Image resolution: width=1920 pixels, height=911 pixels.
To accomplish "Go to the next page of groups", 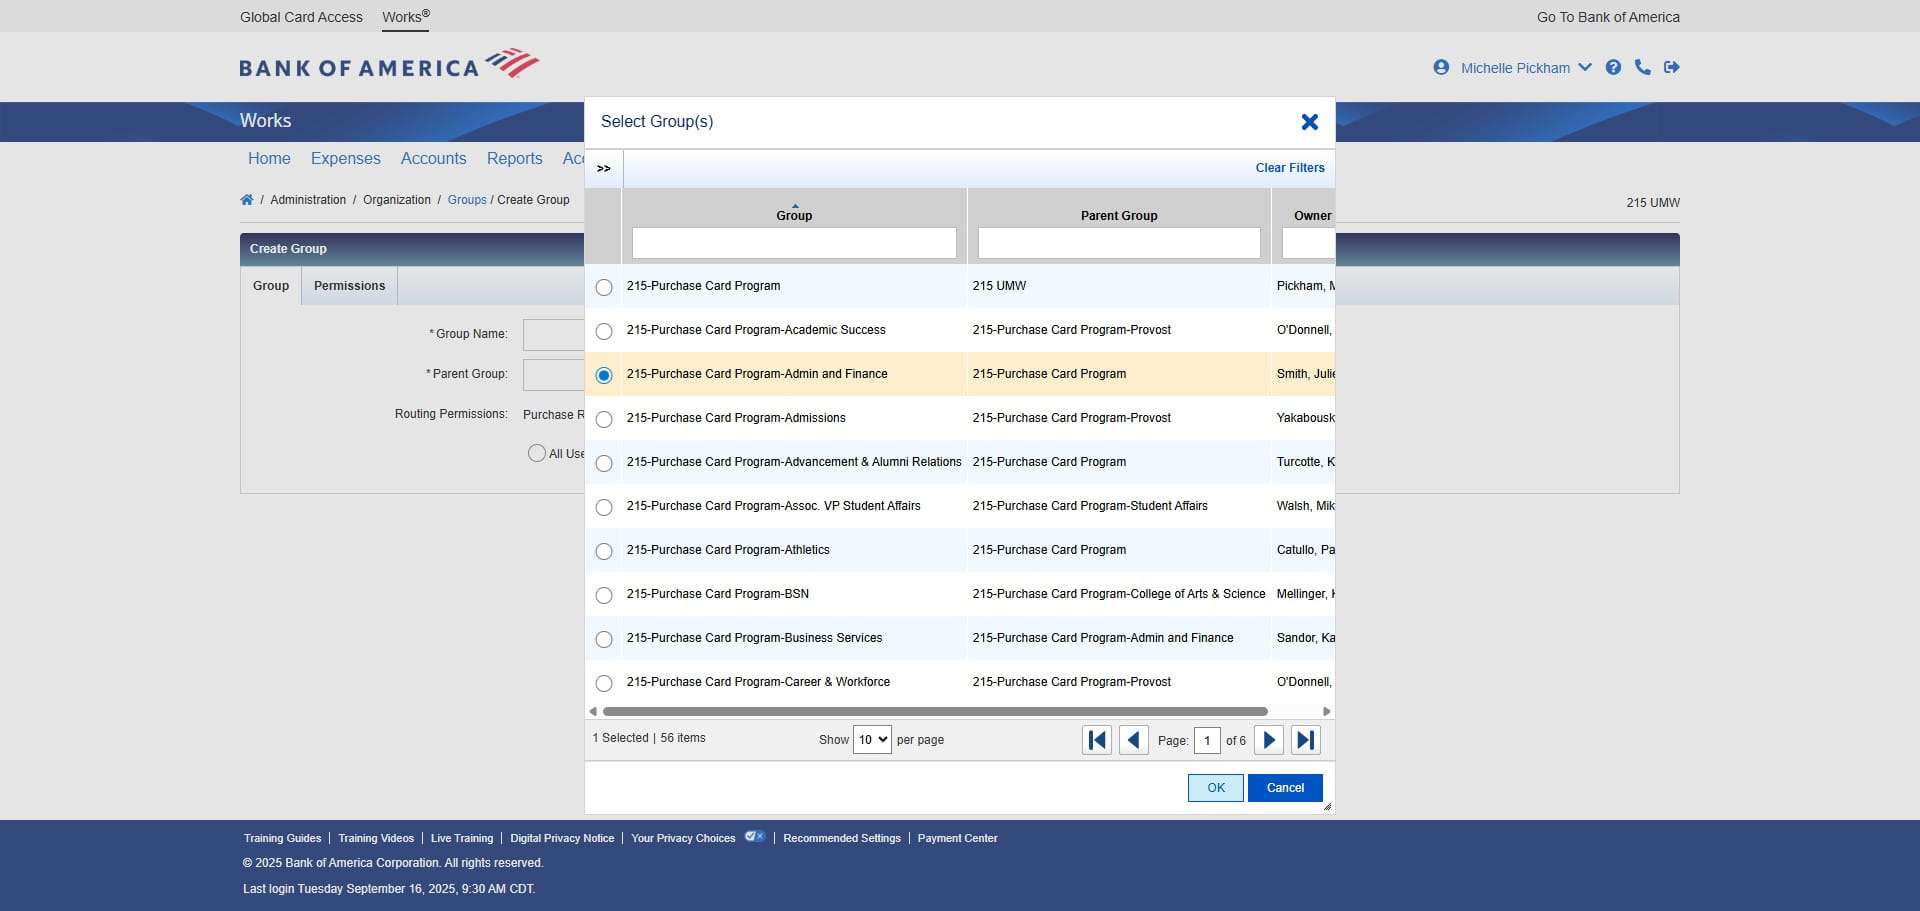I will [x=1268, y=740].
